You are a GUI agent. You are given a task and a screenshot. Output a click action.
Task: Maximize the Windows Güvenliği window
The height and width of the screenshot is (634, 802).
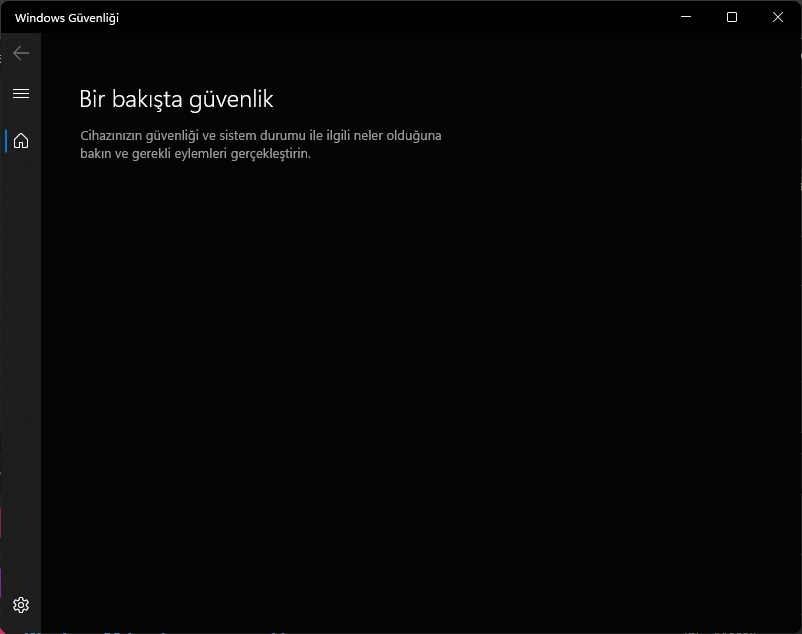coord(732,17)
